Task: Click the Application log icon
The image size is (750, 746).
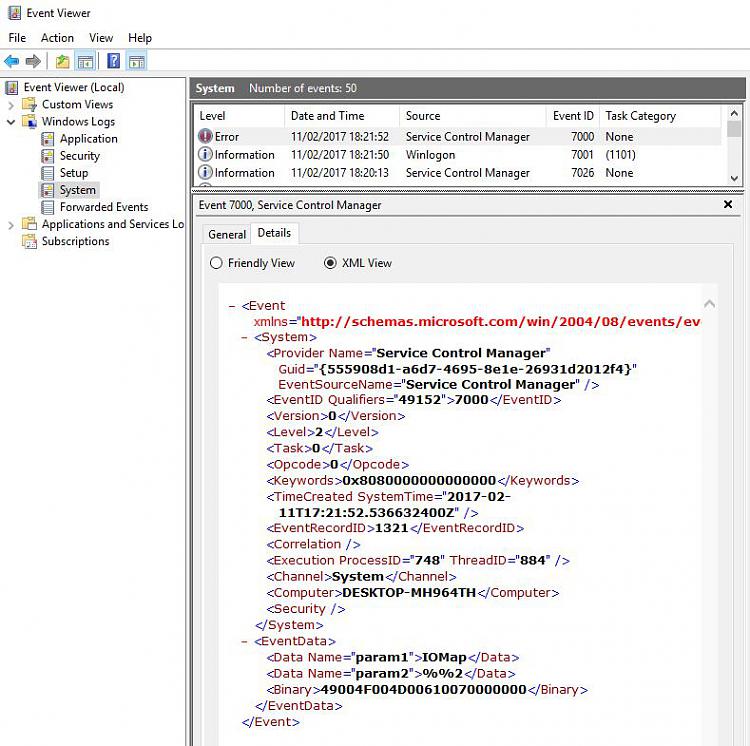Action: point(47,139)
